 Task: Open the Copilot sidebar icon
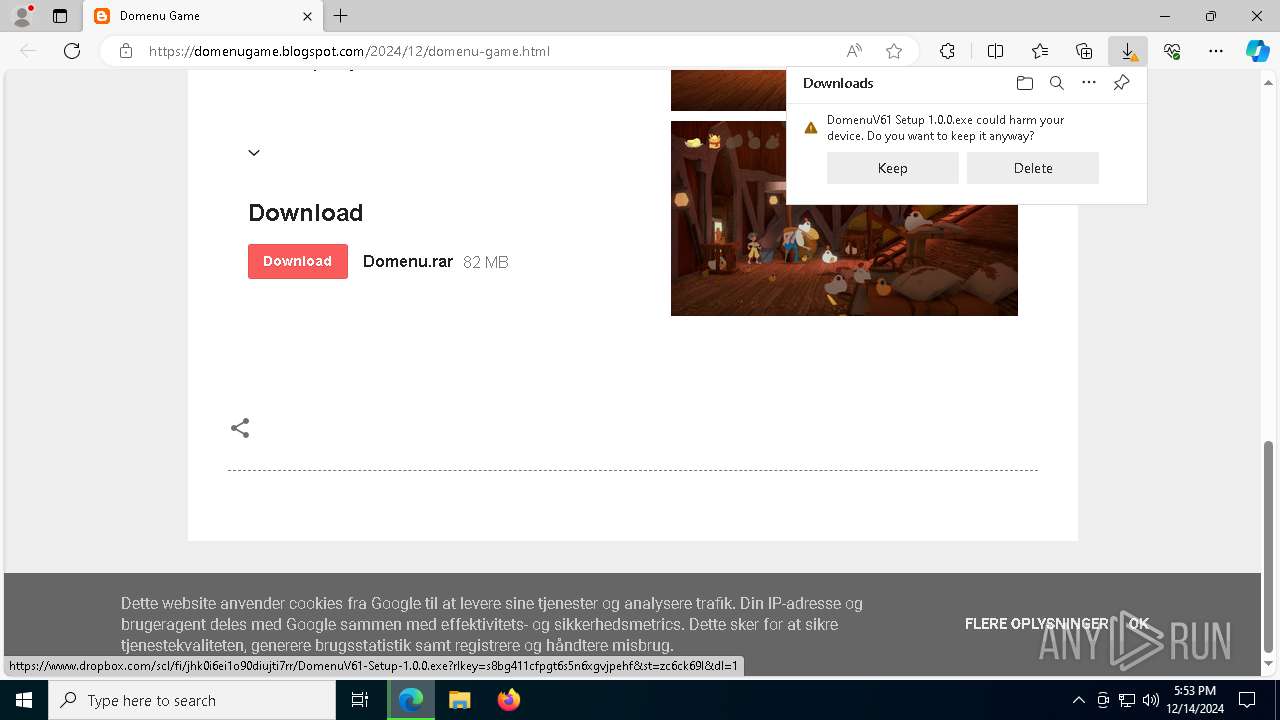tap(1257, 51)
